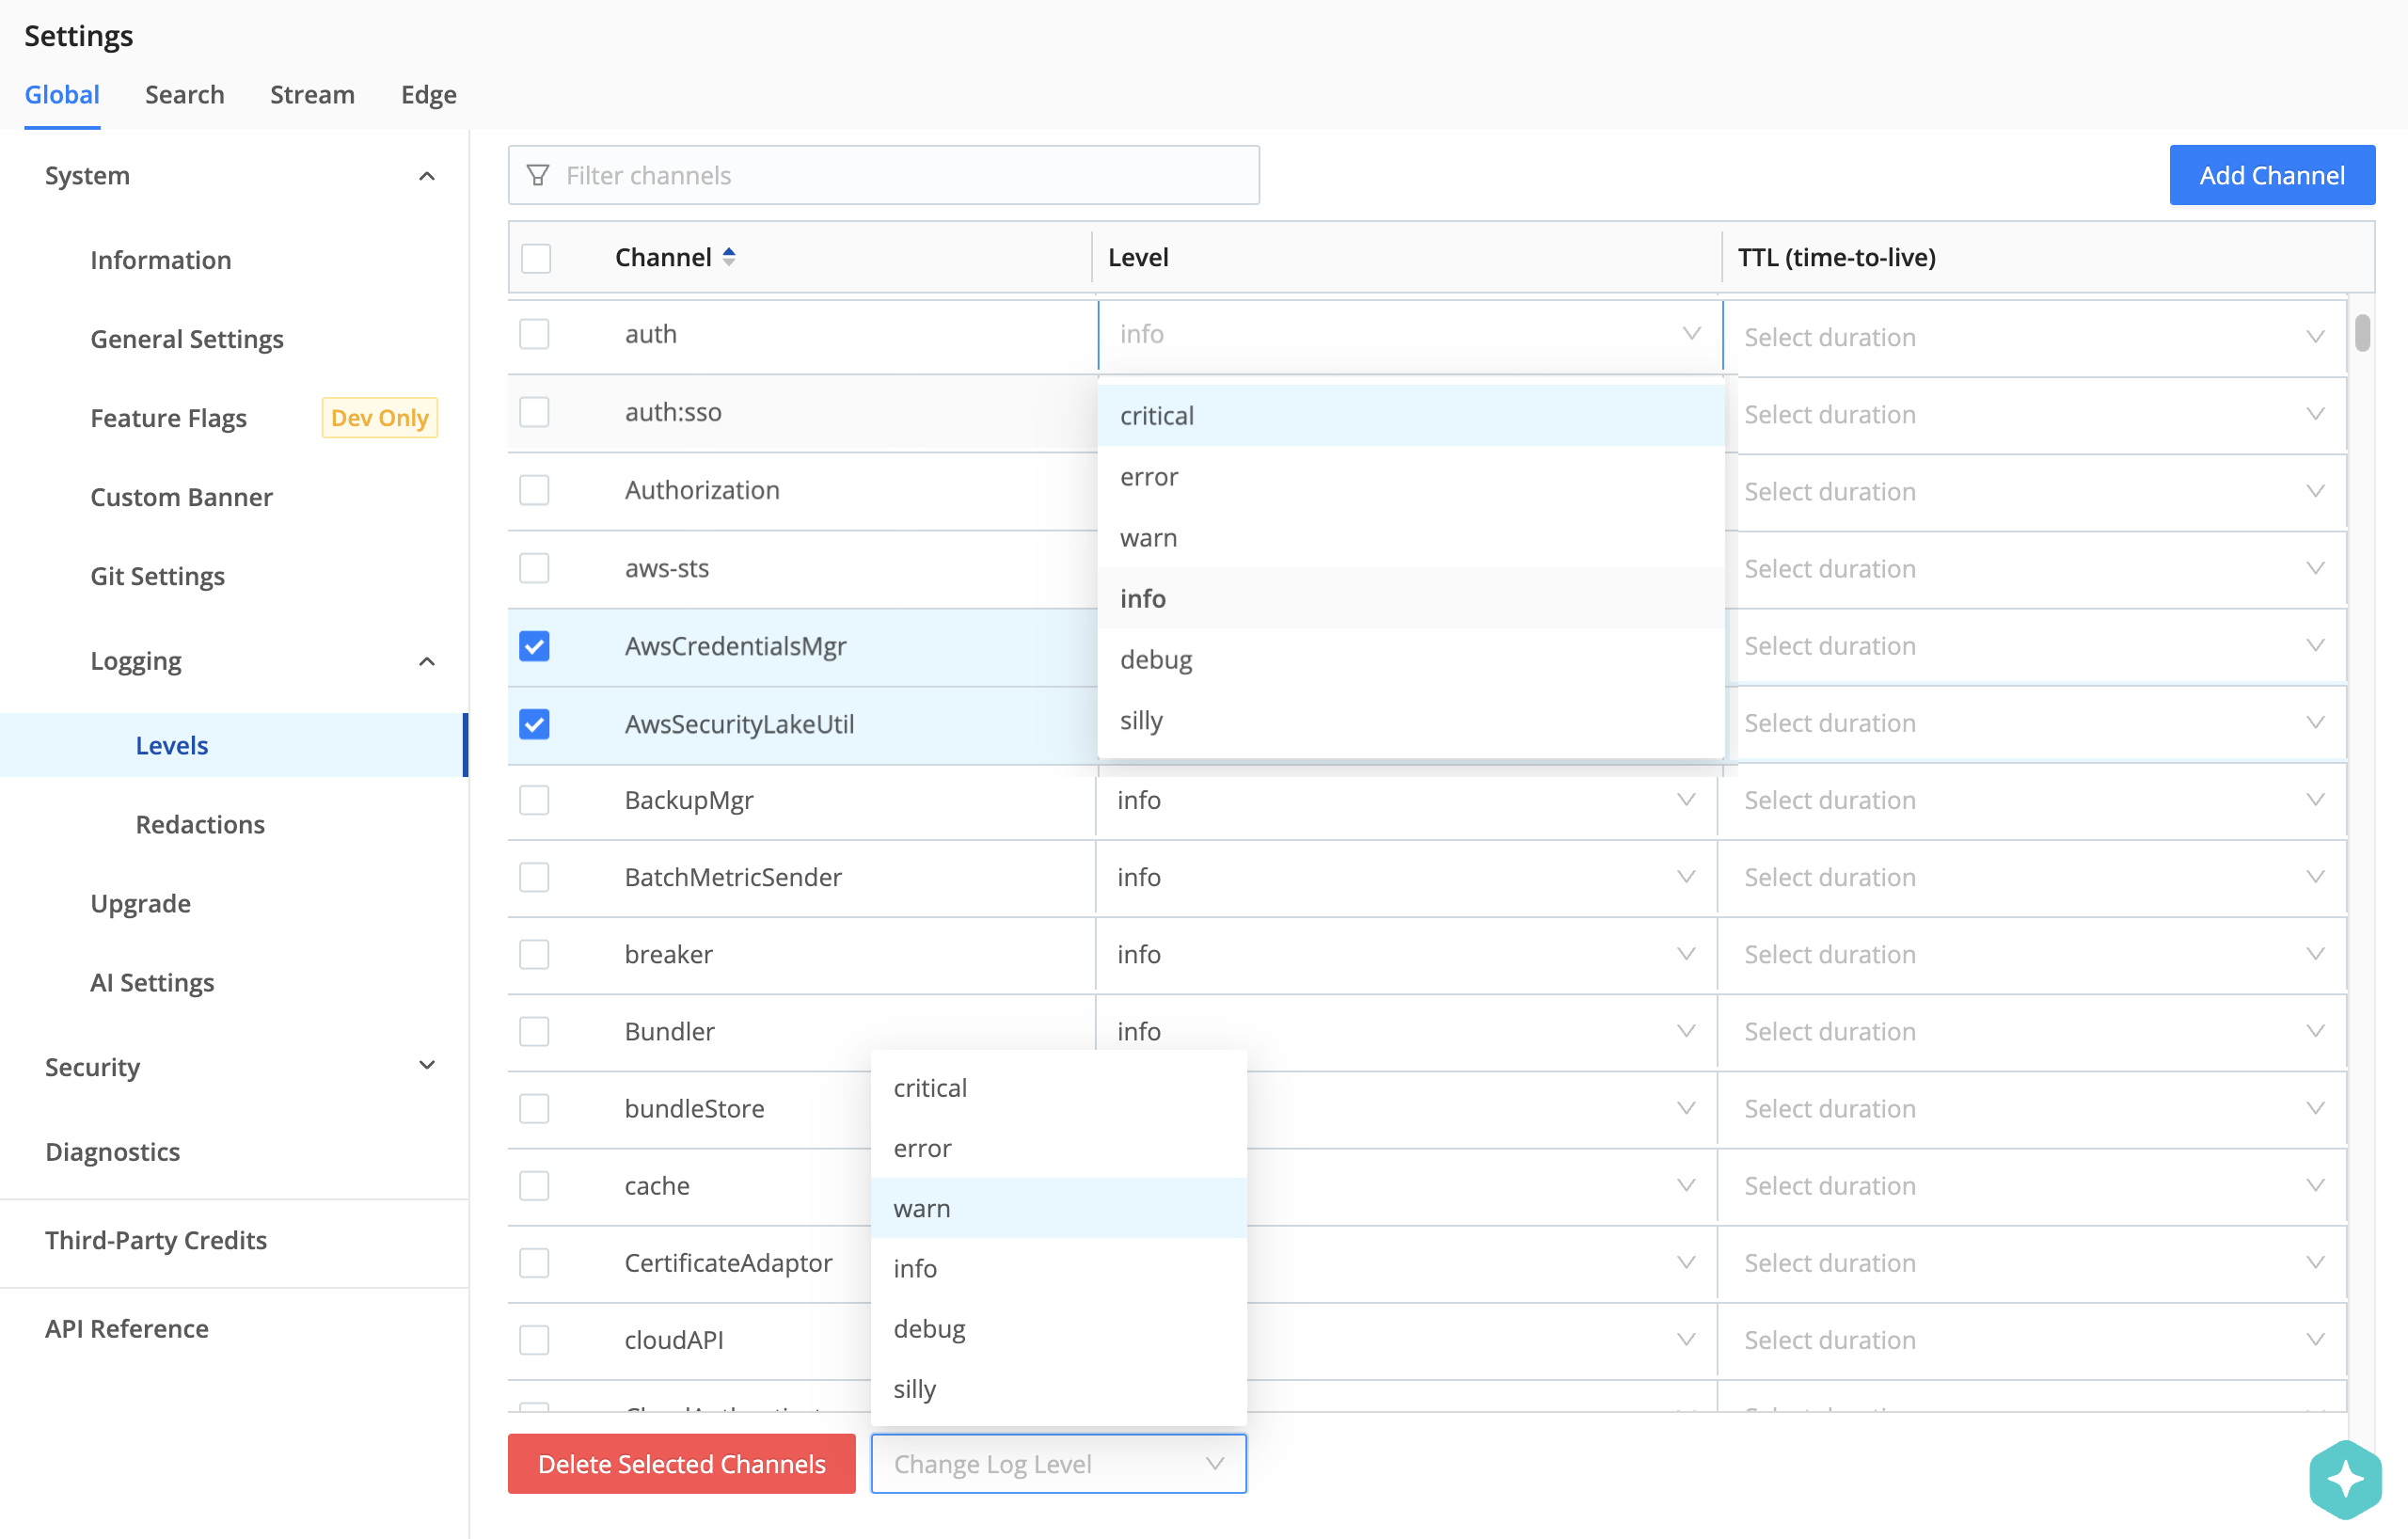Click the Channel column sort arrows
The image size is (2408, 1539).
click(x=729, y=257)
